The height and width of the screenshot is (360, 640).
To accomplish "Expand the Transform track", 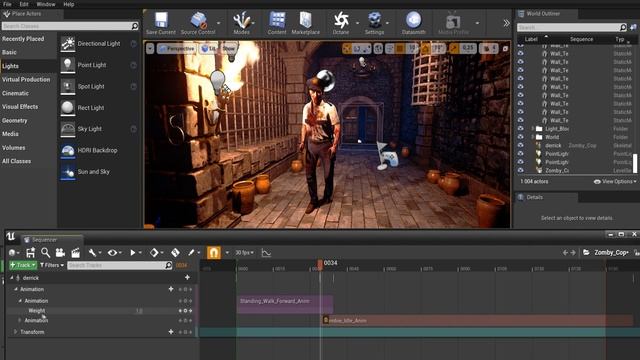I will coord(15,332).
